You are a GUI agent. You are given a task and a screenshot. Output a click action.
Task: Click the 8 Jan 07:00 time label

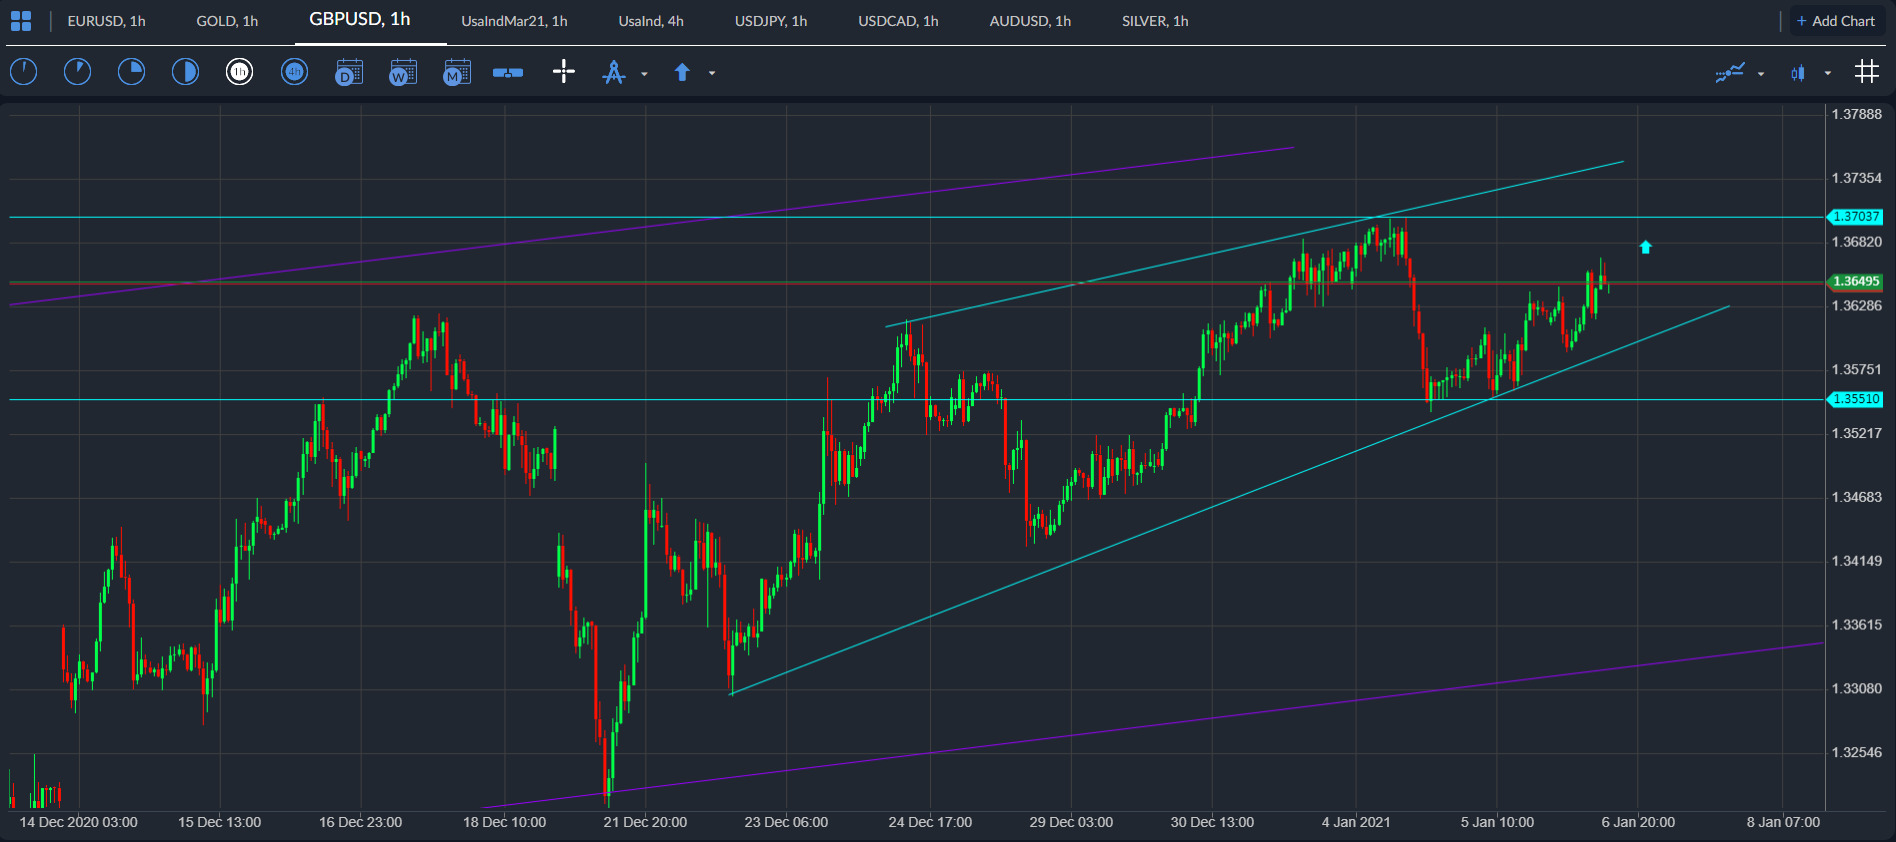(1783, 822)
